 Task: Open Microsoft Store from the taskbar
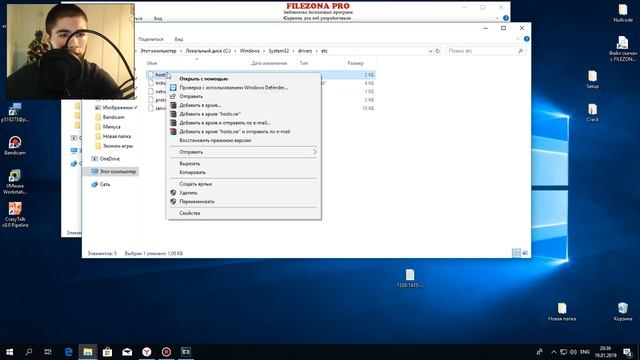coord(107,351)
